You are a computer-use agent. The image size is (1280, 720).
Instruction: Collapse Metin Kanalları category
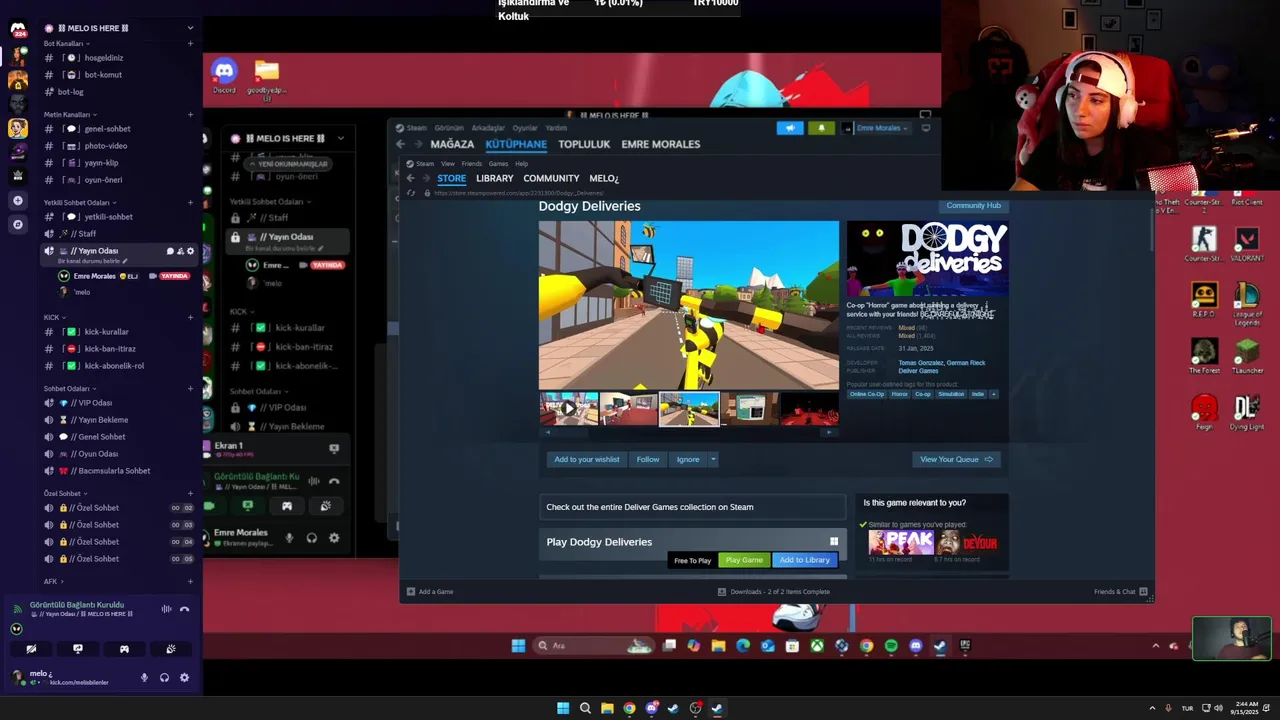70,115
